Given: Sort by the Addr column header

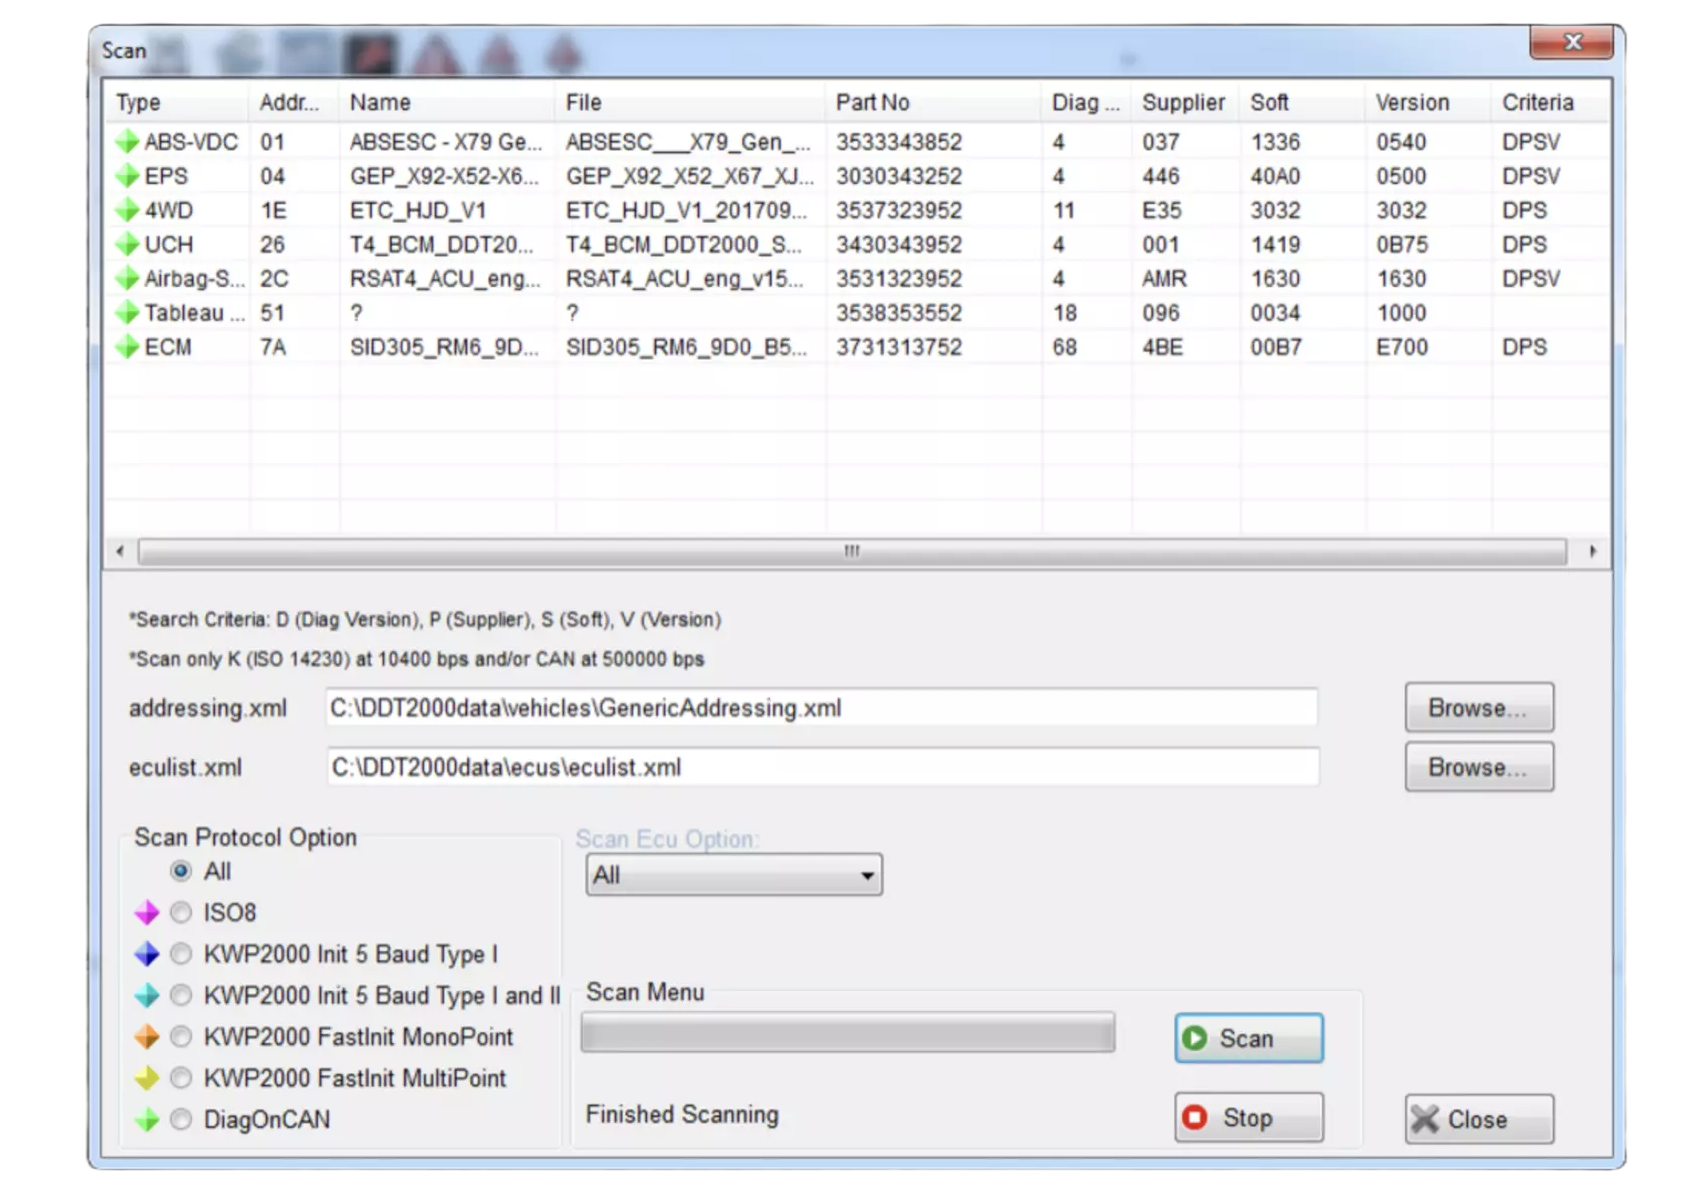Looking at the screenshot, I should pos(294,102).
